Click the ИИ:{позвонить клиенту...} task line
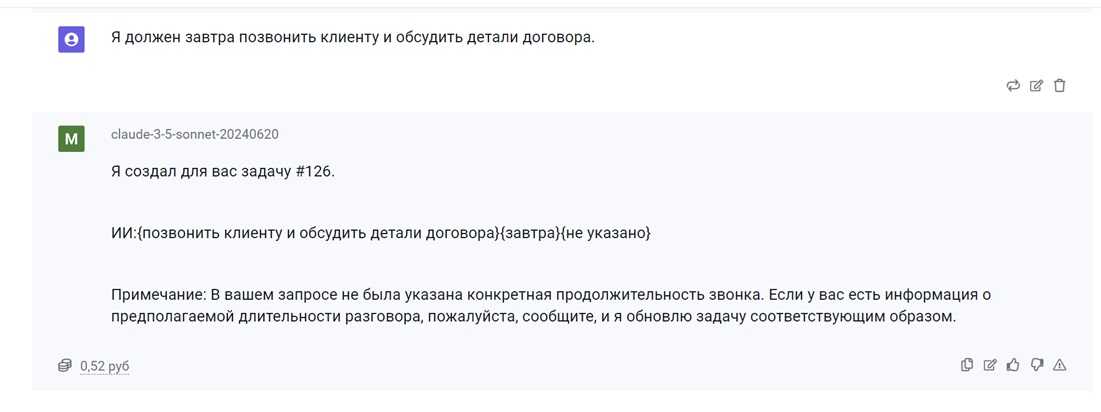Image resolution: width=1101 pixels, height=412 pixels. click(381, 234)
